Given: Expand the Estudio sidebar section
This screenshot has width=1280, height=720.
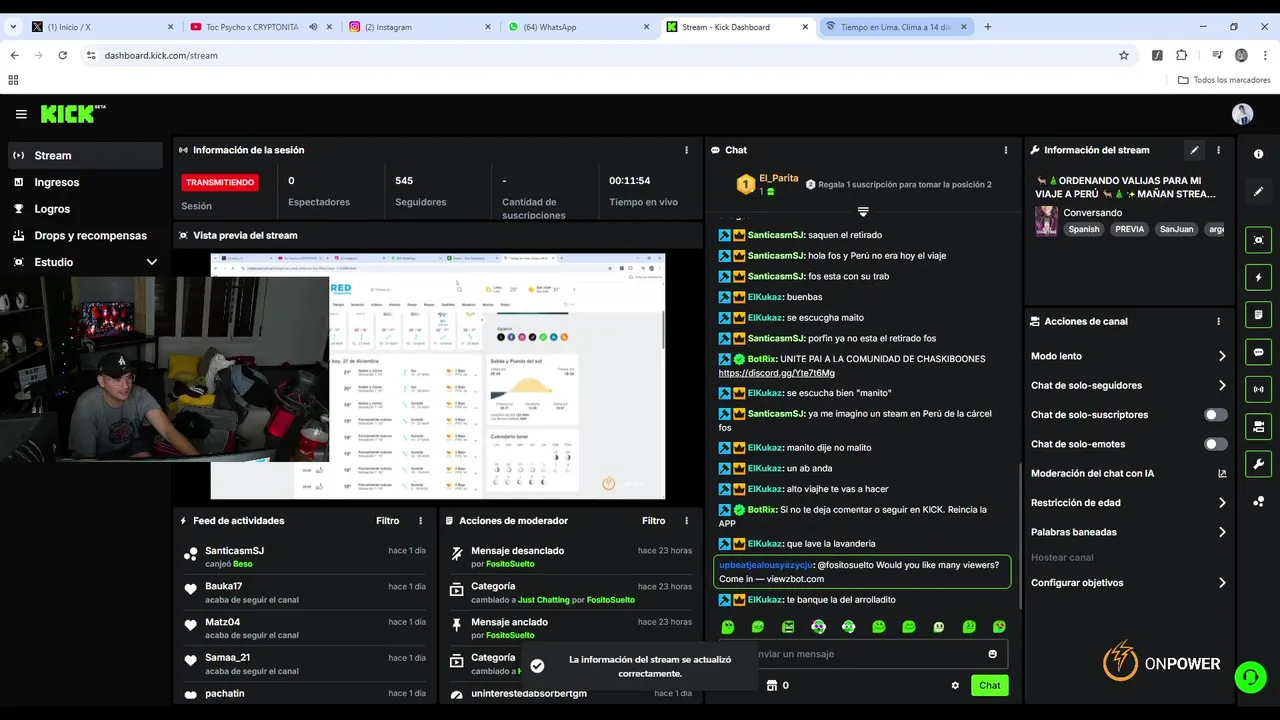Looking at the screenshot, I should coord(85,262).
